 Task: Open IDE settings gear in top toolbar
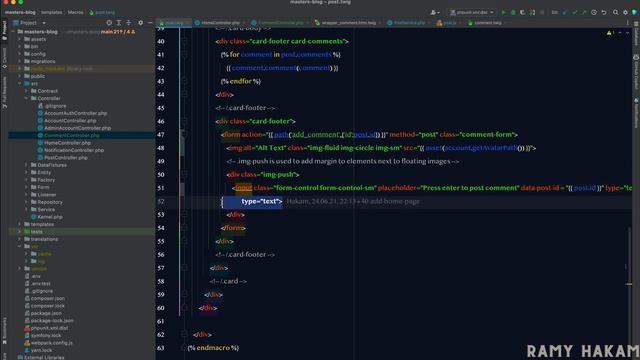click(625, 13)
